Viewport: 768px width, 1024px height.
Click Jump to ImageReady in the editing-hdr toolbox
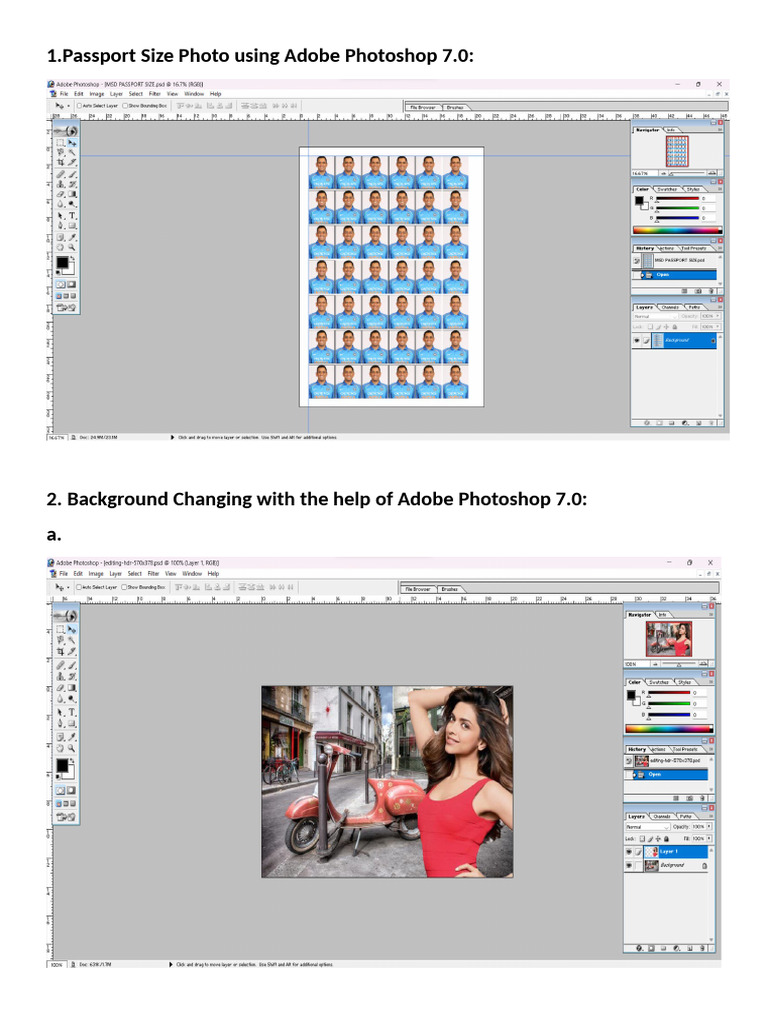(x=66, y=817)
